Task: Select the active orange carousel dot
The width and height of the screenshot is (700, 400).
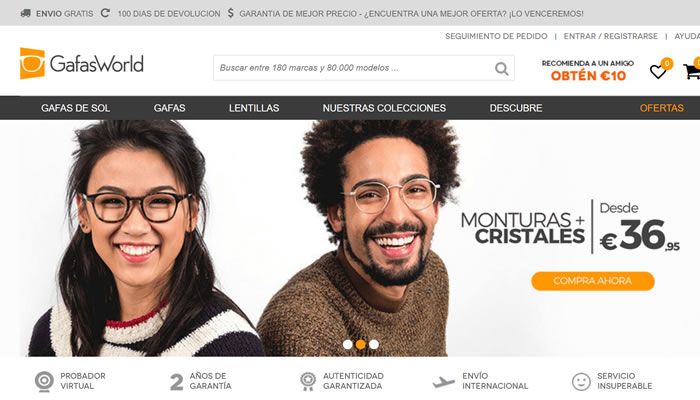Action: coord(361,344)
